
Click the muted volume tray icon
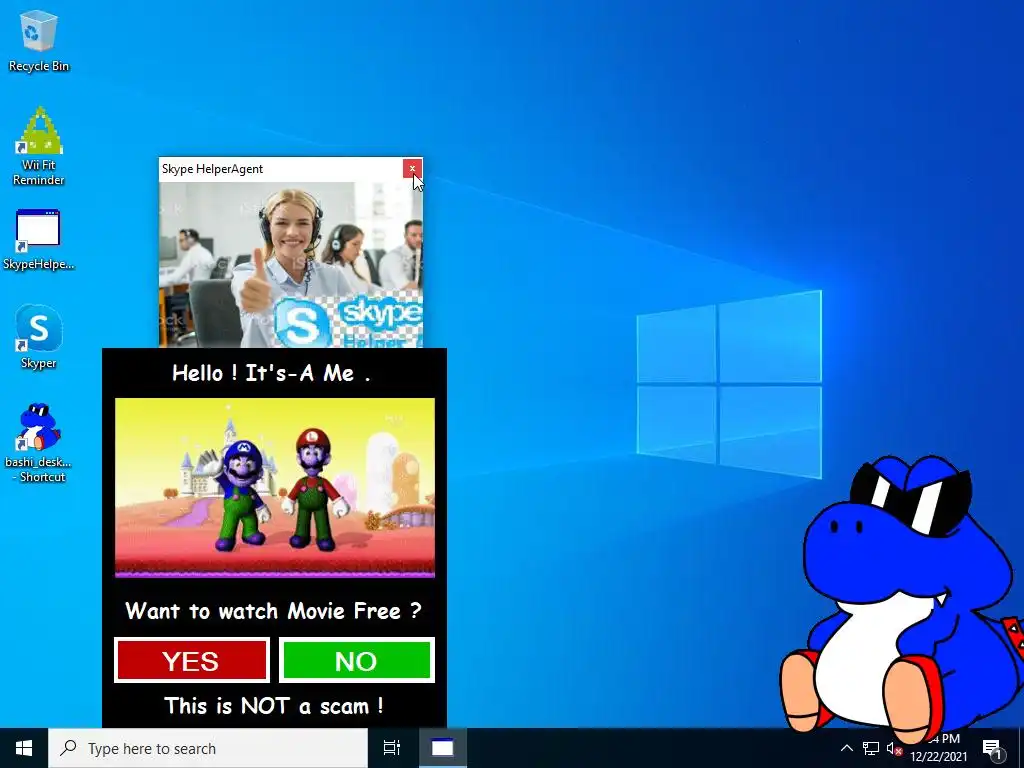894,748
